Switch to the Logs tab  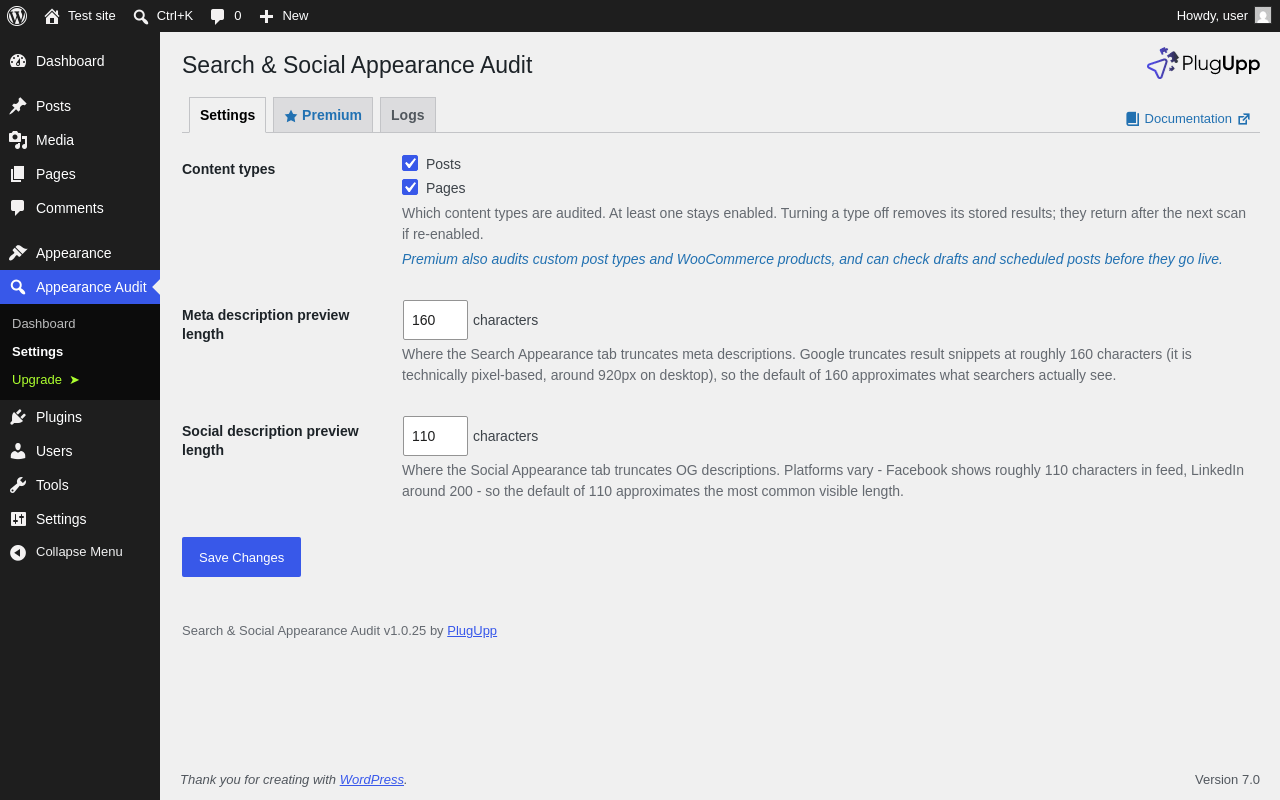tap(408, 115)
